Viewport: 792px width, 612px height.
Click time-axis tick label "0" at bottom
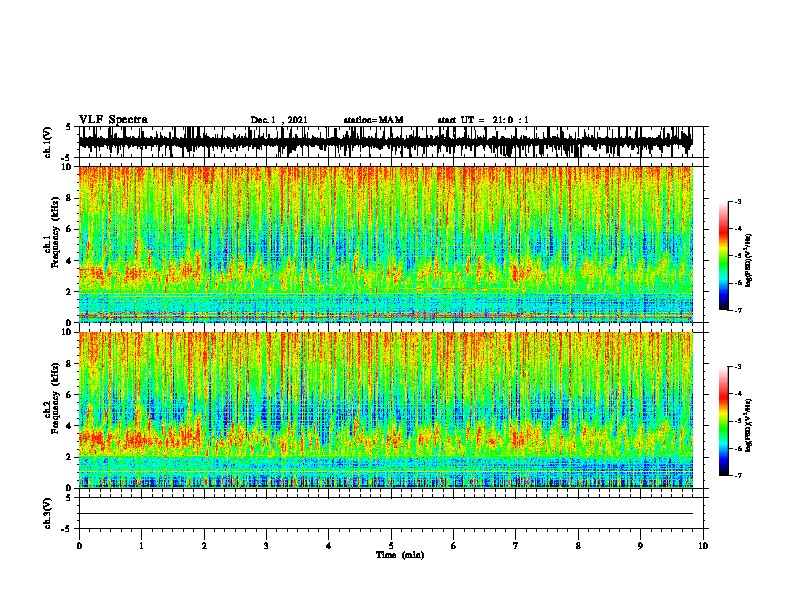click(79, 546)
